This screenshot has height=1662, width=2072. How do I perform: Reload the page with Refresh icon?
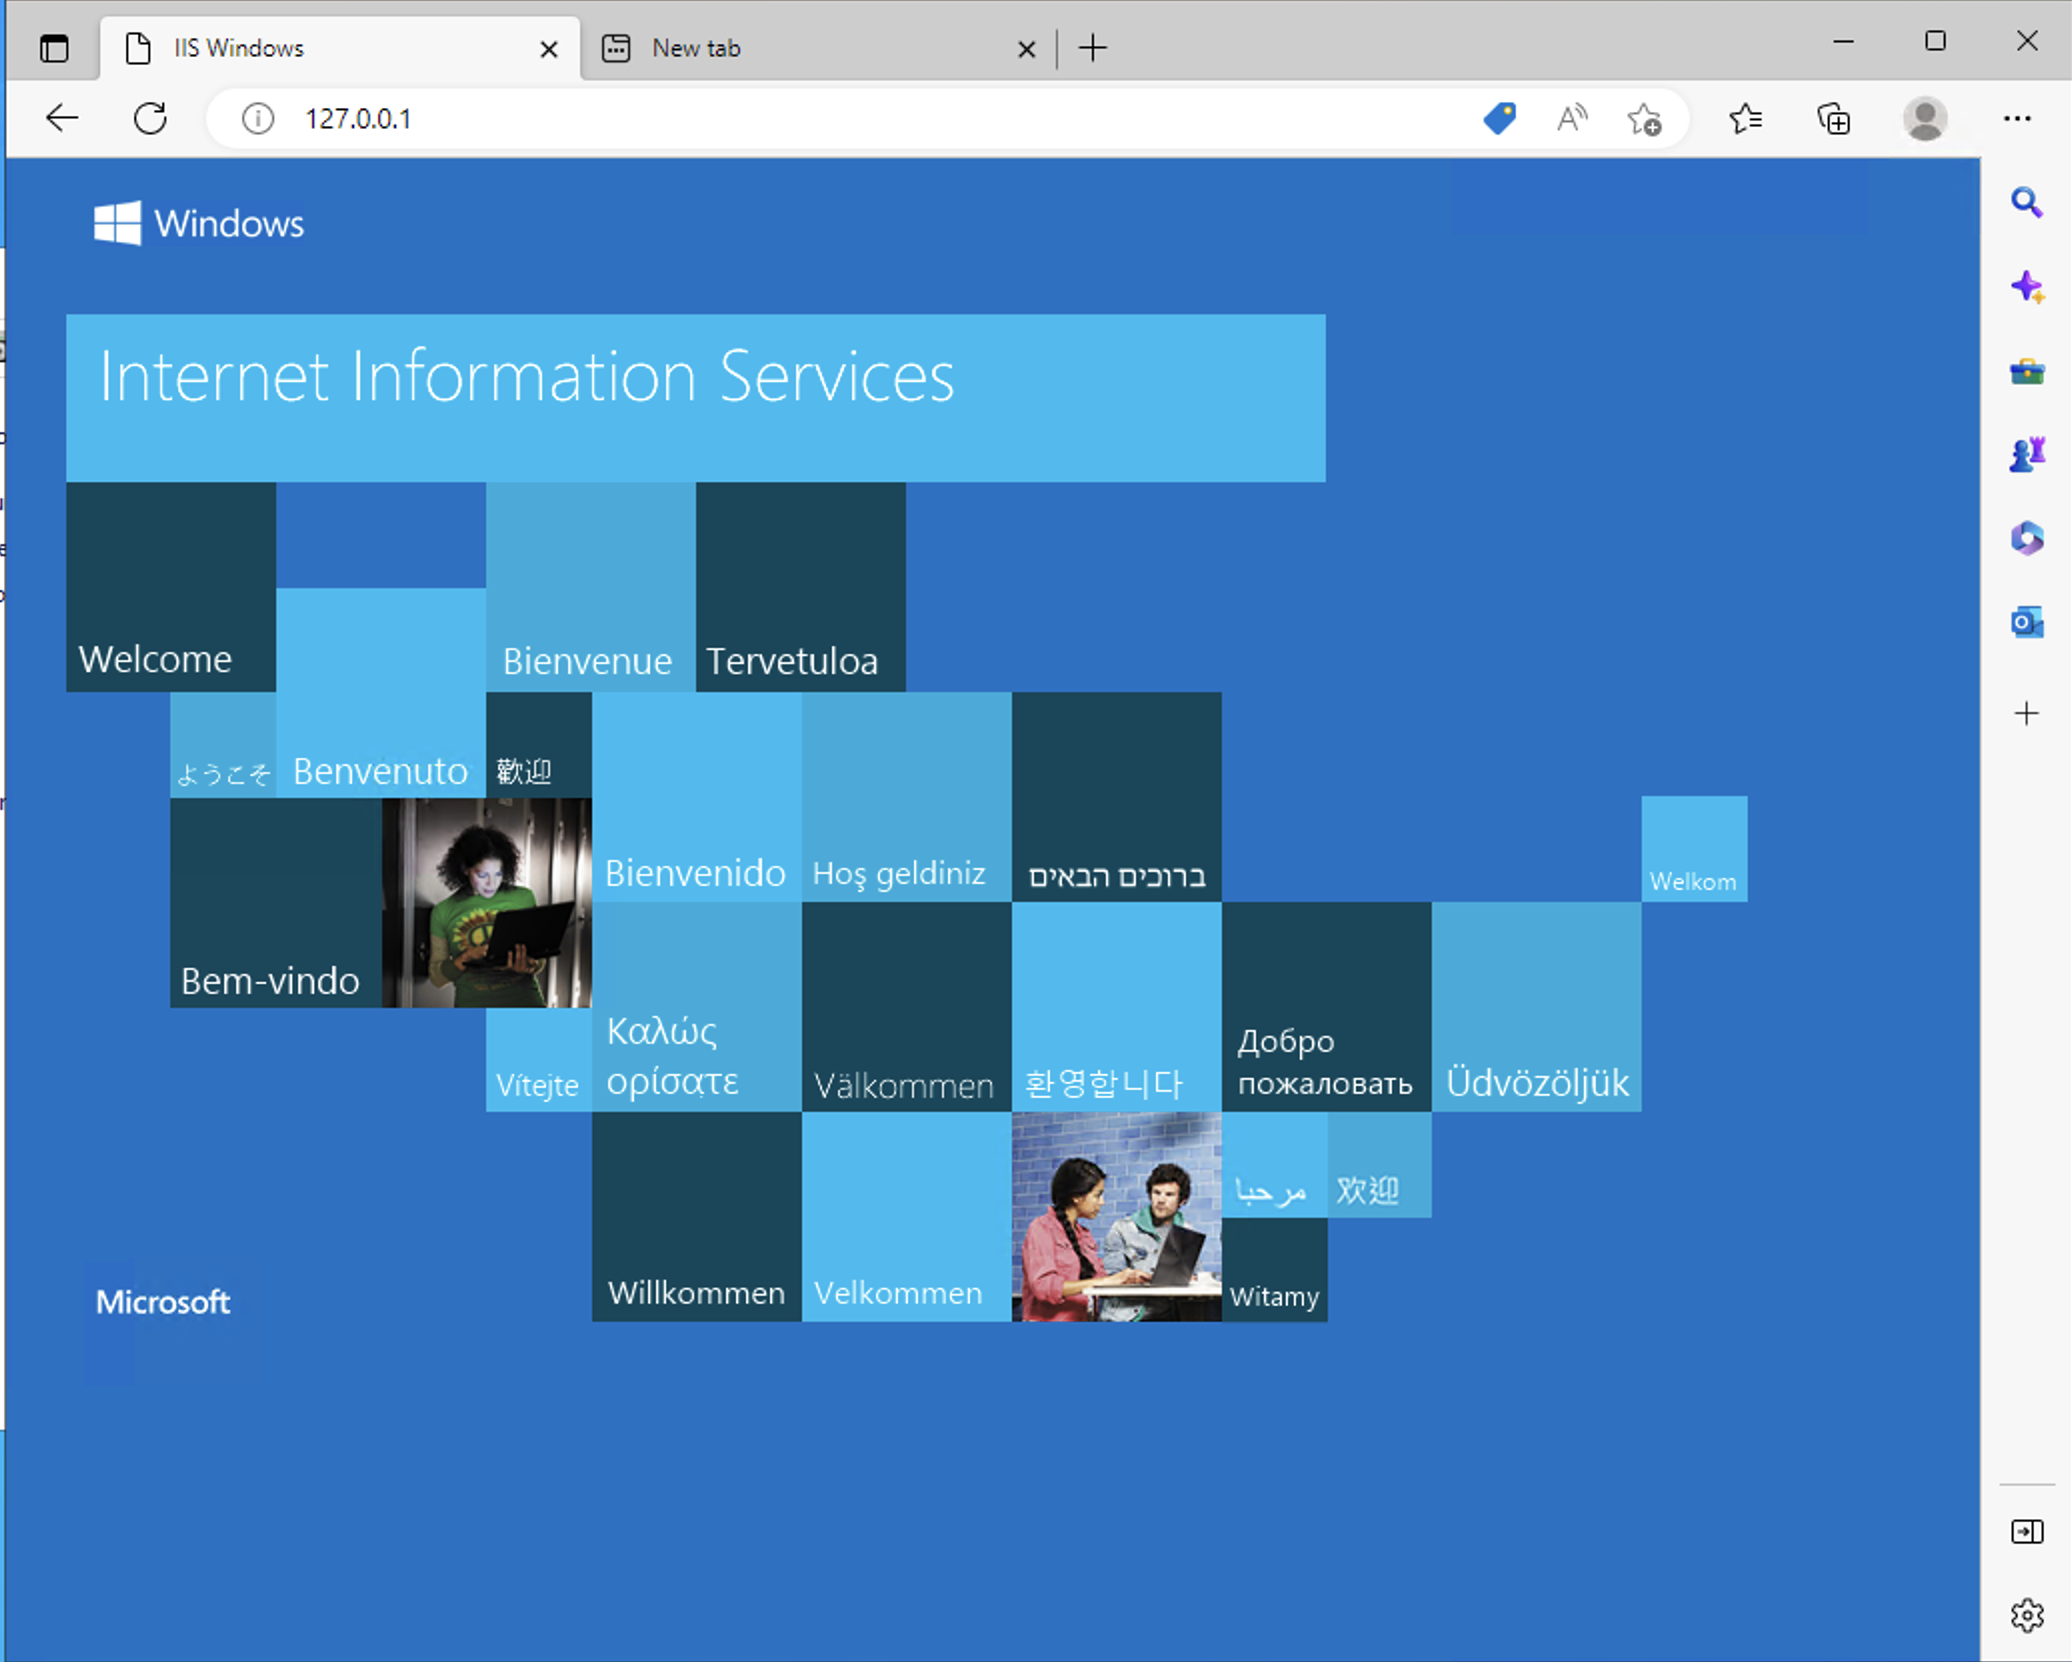pyautogui.click(x=151, y=119)
